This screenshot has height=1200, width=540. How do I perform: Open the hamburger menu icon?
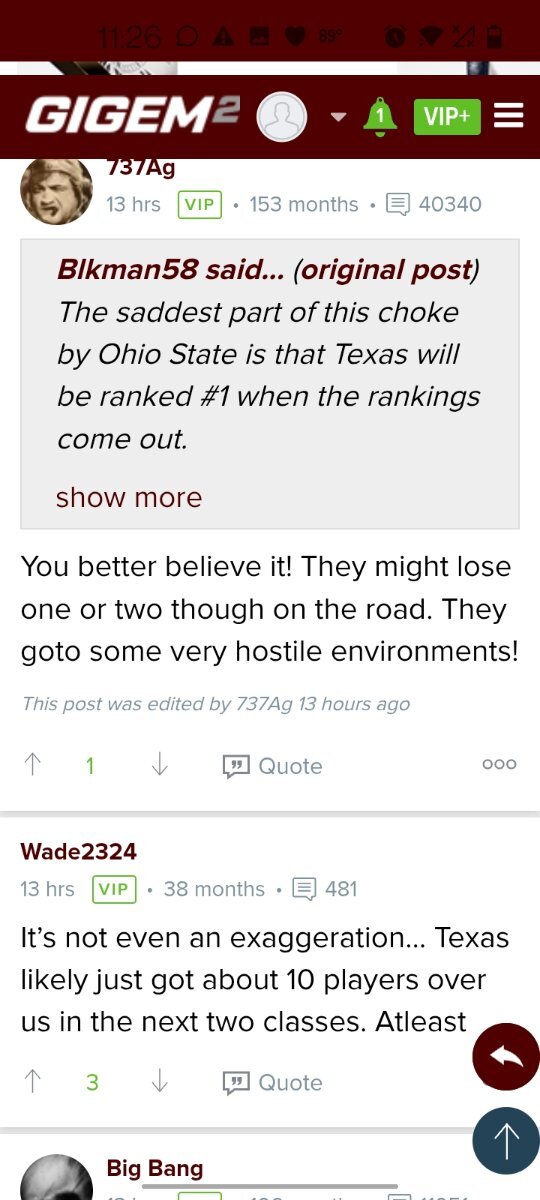click(x=509, y=116)
